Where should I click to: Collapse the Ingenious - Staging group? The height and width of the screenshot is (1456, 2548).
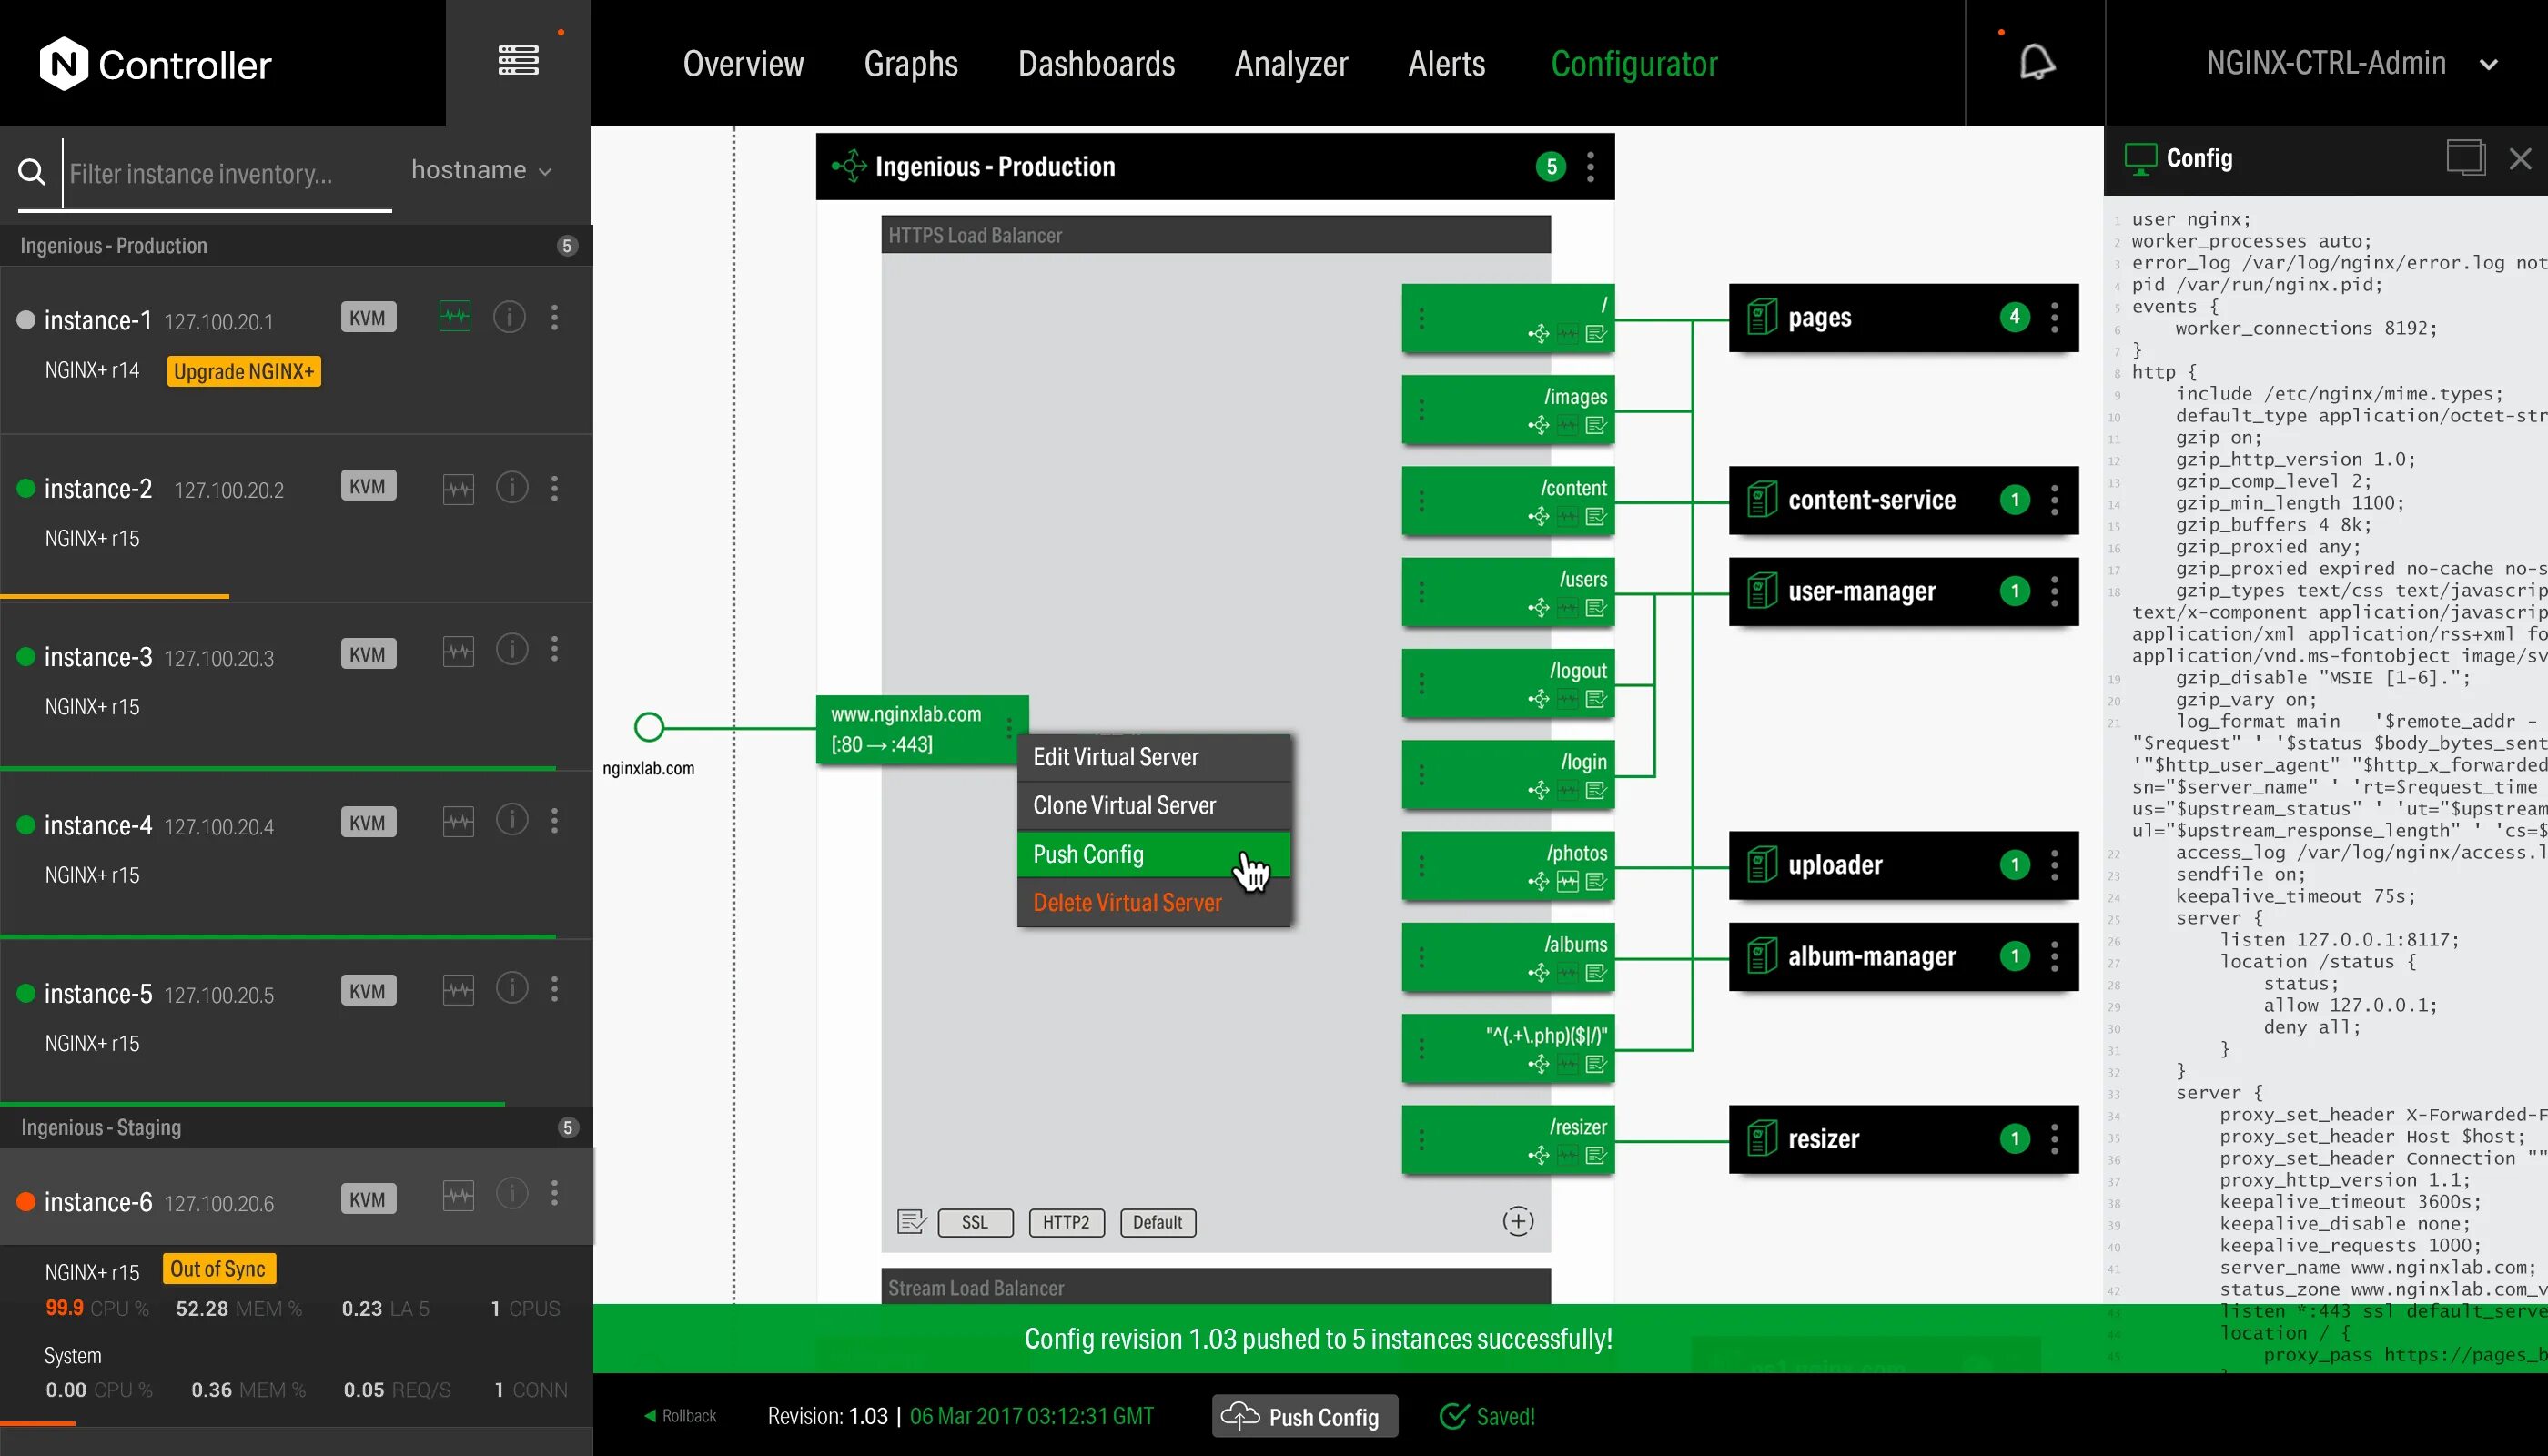[101, 1128]
